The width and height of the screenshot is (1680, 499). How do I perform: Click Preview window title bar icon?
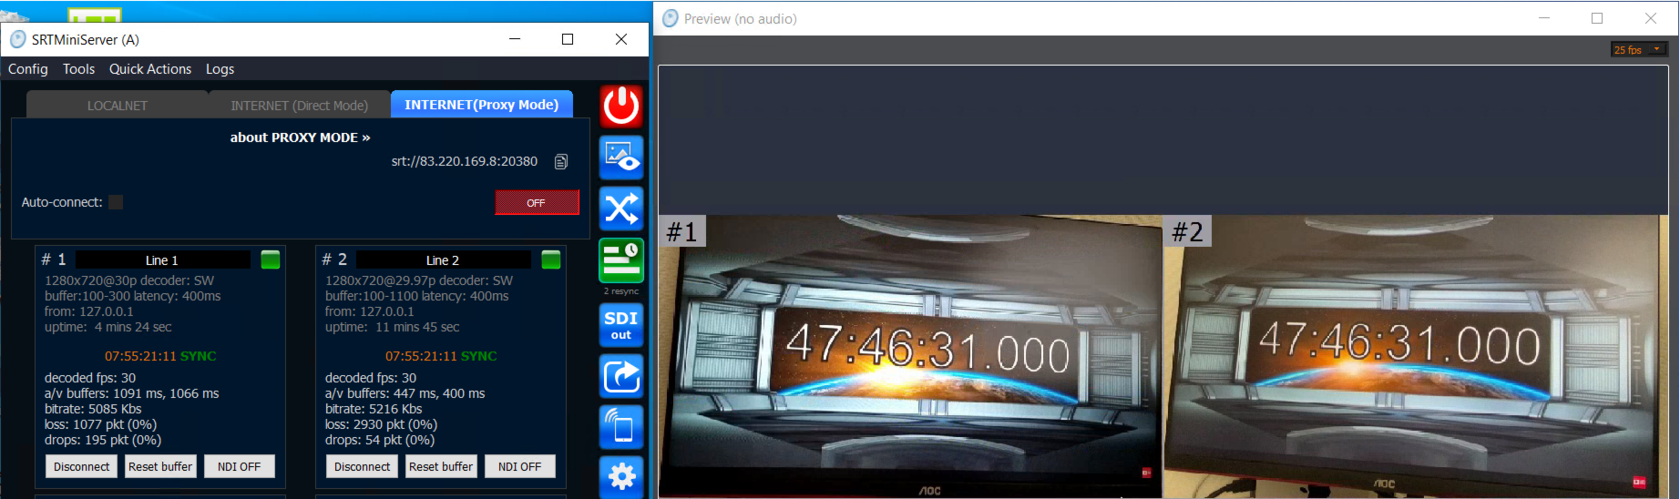(670, 18)
